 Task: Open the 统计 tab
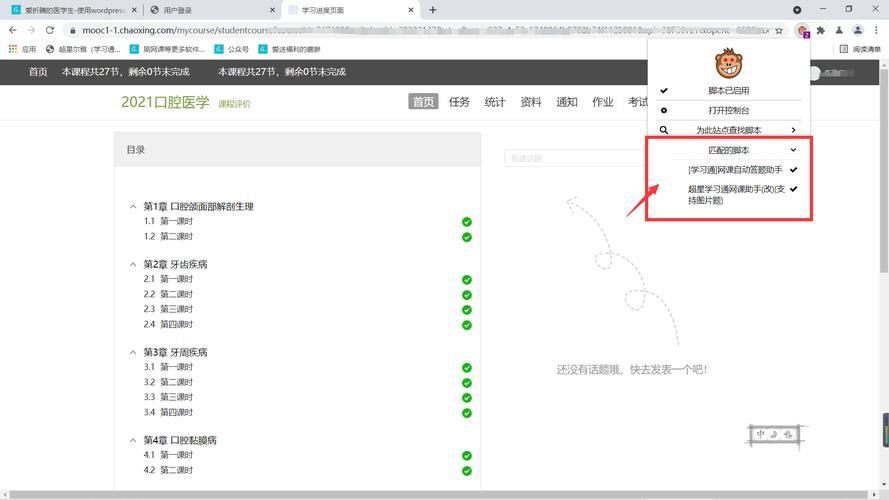(x=494, y=102)
